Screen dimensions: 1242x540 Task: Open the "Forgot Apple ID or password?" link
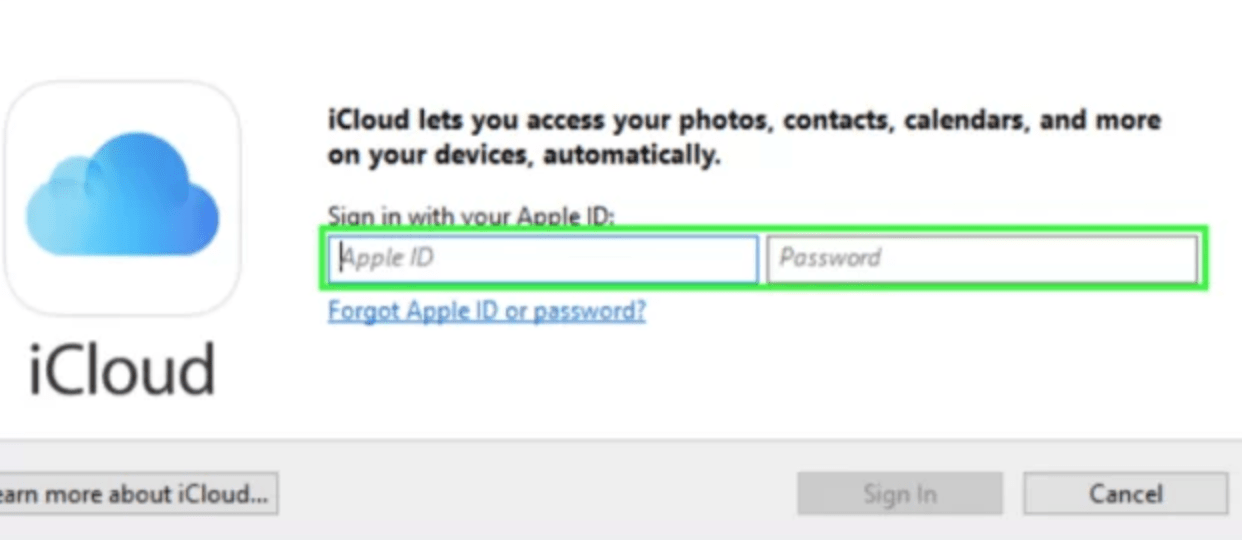pyautogui.click(x=486, y=311)
